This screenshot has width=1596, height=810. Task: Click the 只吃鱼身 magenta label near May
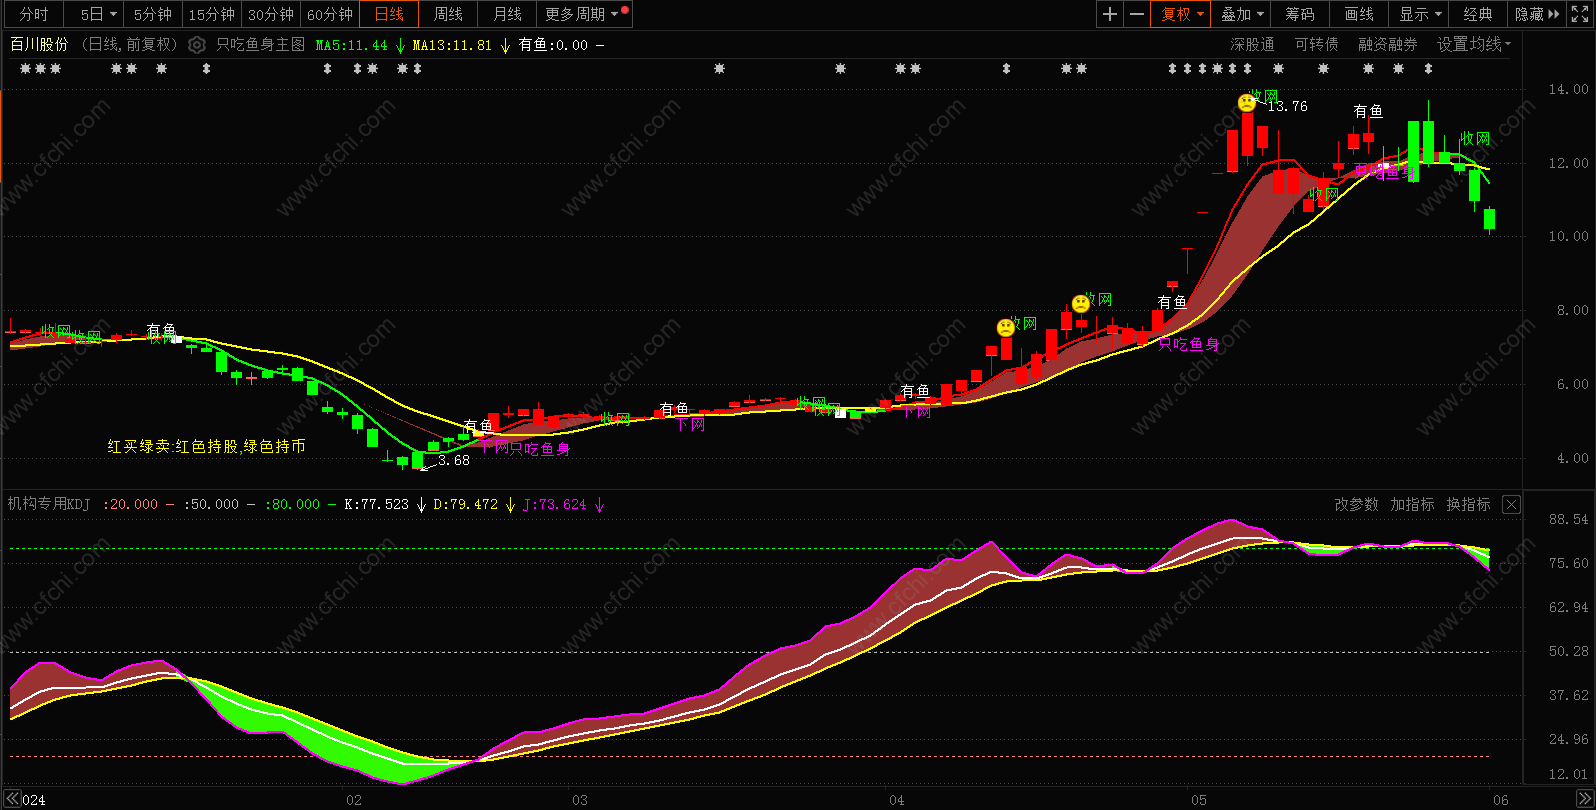coord(1189,344)
